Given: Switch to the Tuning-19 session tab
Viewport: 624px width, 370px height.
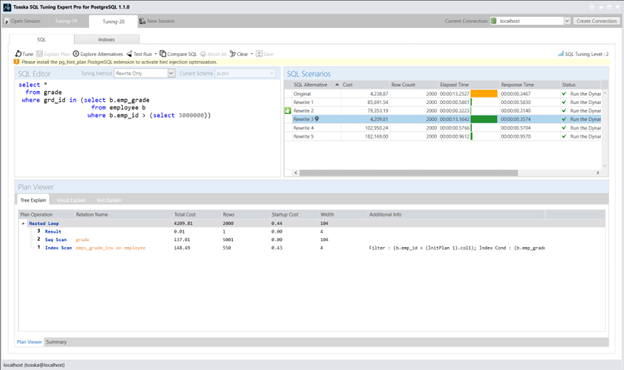Looking at the screenshot, I should click(66, 21).
